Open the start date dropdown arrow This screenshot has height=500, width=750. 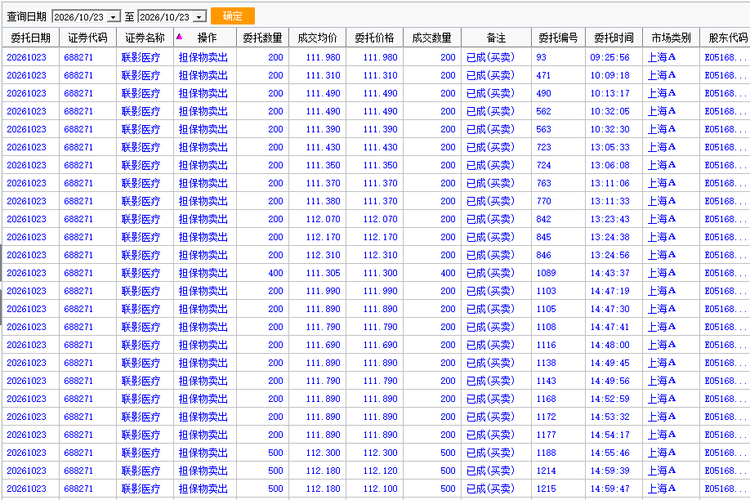[x=113, y=17]
